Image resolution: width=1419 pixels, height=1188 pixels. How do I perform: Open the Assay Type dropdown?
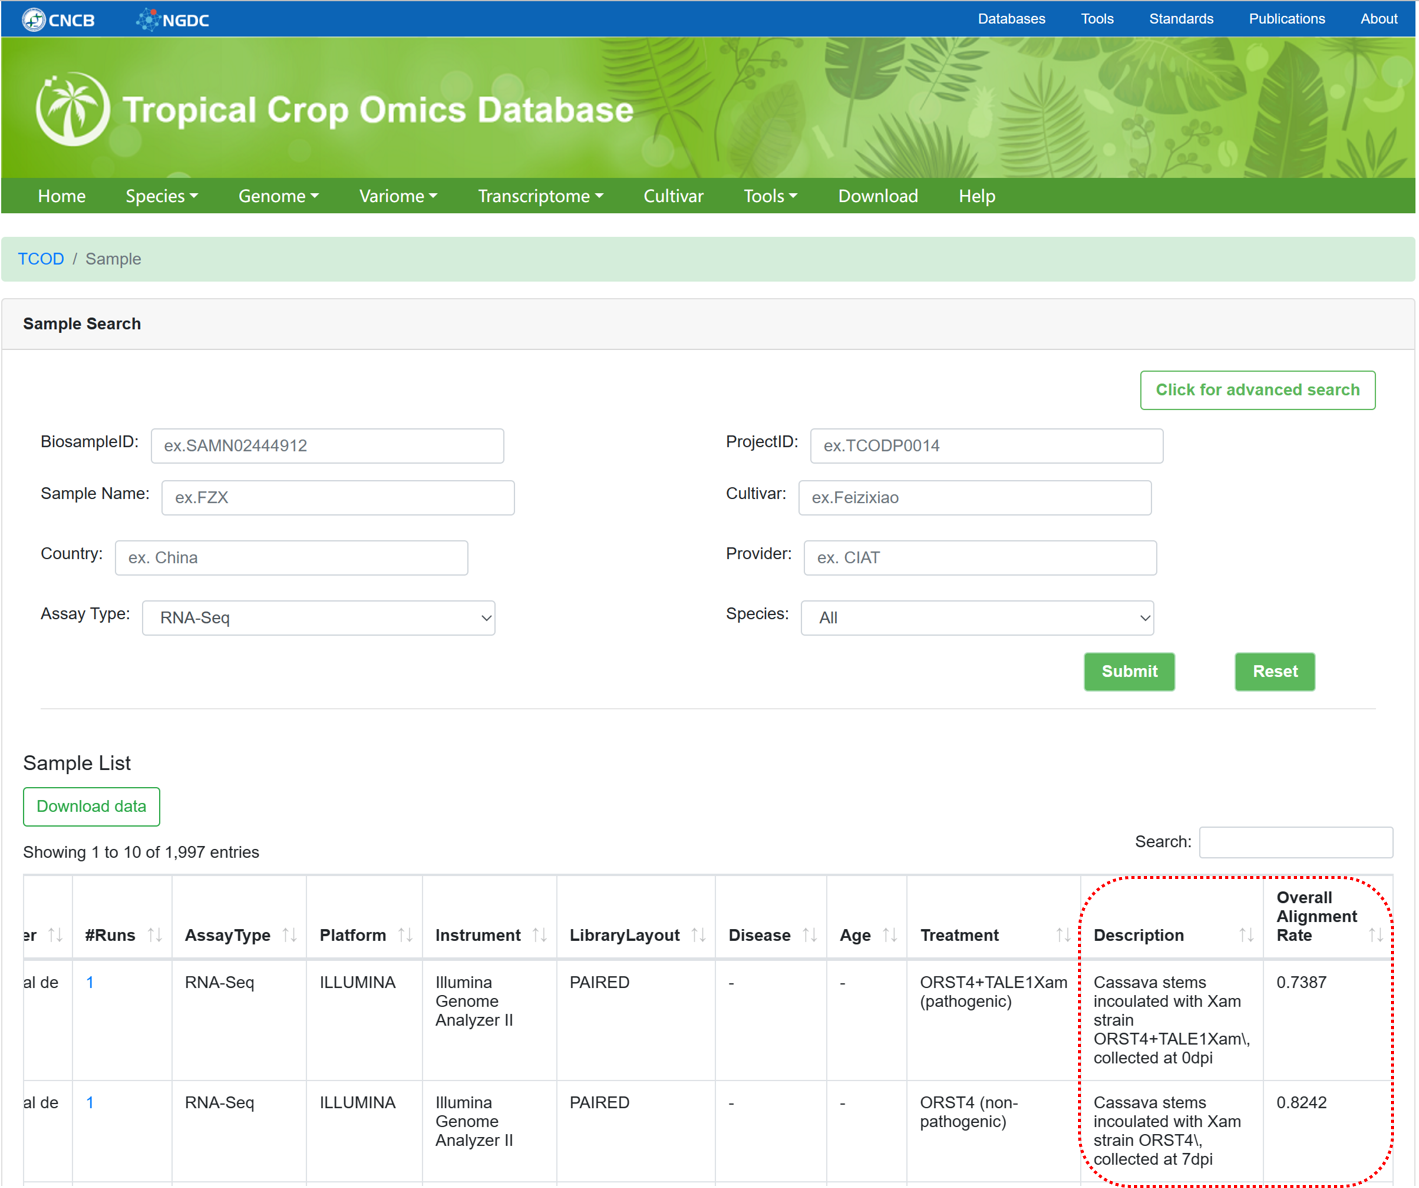tap(319, 618)
